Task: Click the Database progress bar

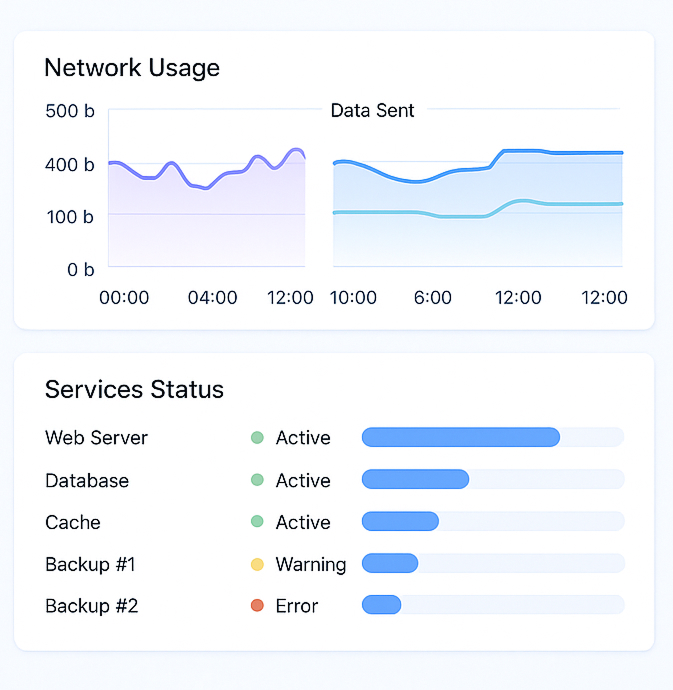Action: click(492, 480)
